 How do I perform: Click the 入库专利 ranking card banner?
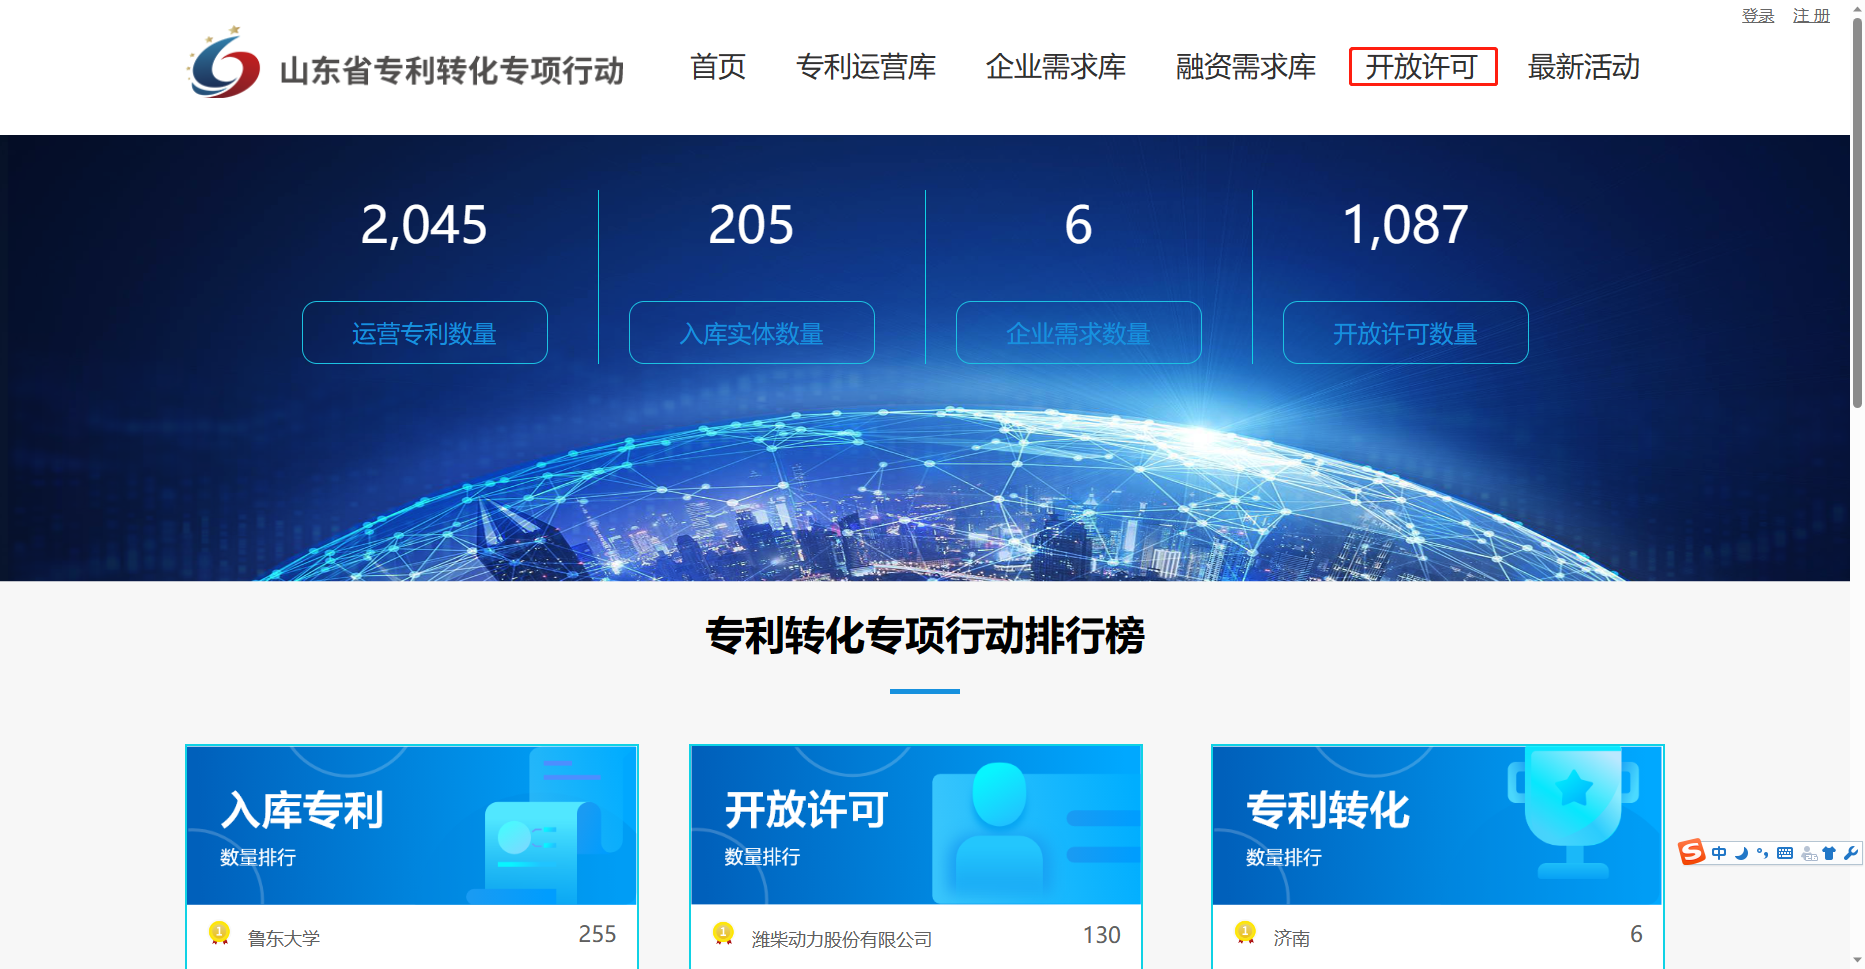pyautogui.click(x=412, y=825)
